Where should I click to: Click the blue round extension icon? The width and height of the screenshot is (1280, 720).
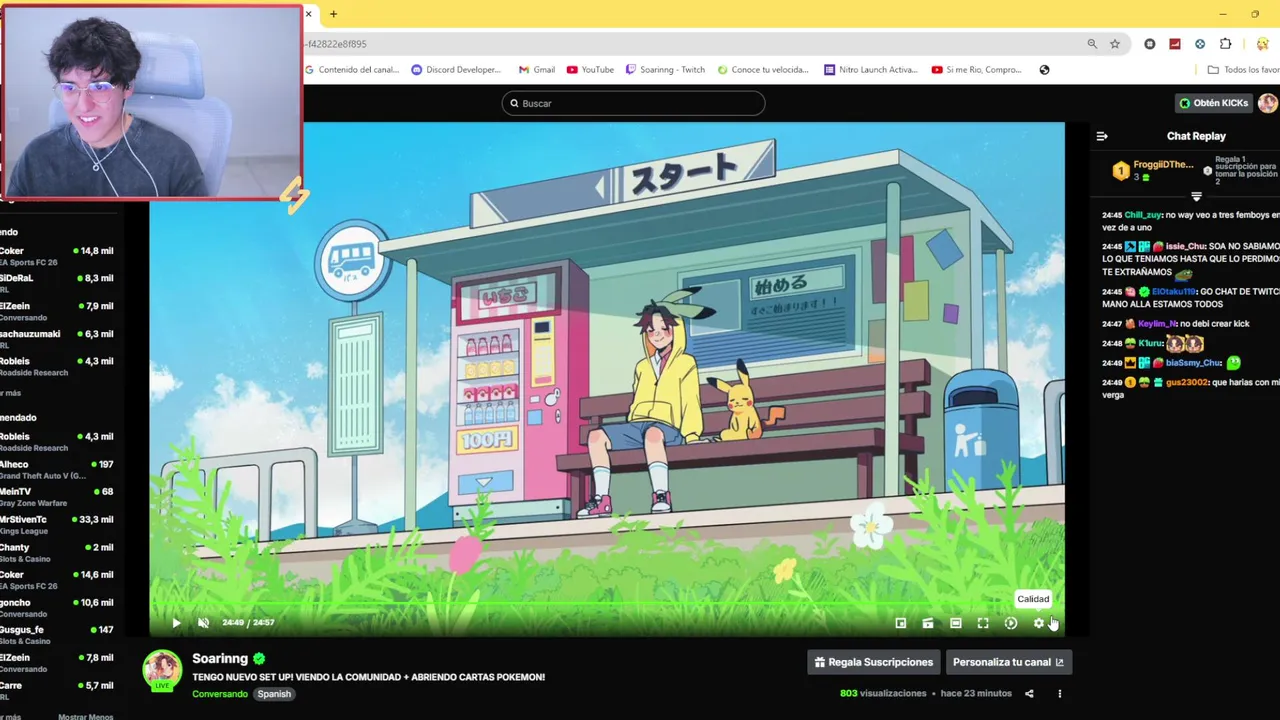point(1200,44)
